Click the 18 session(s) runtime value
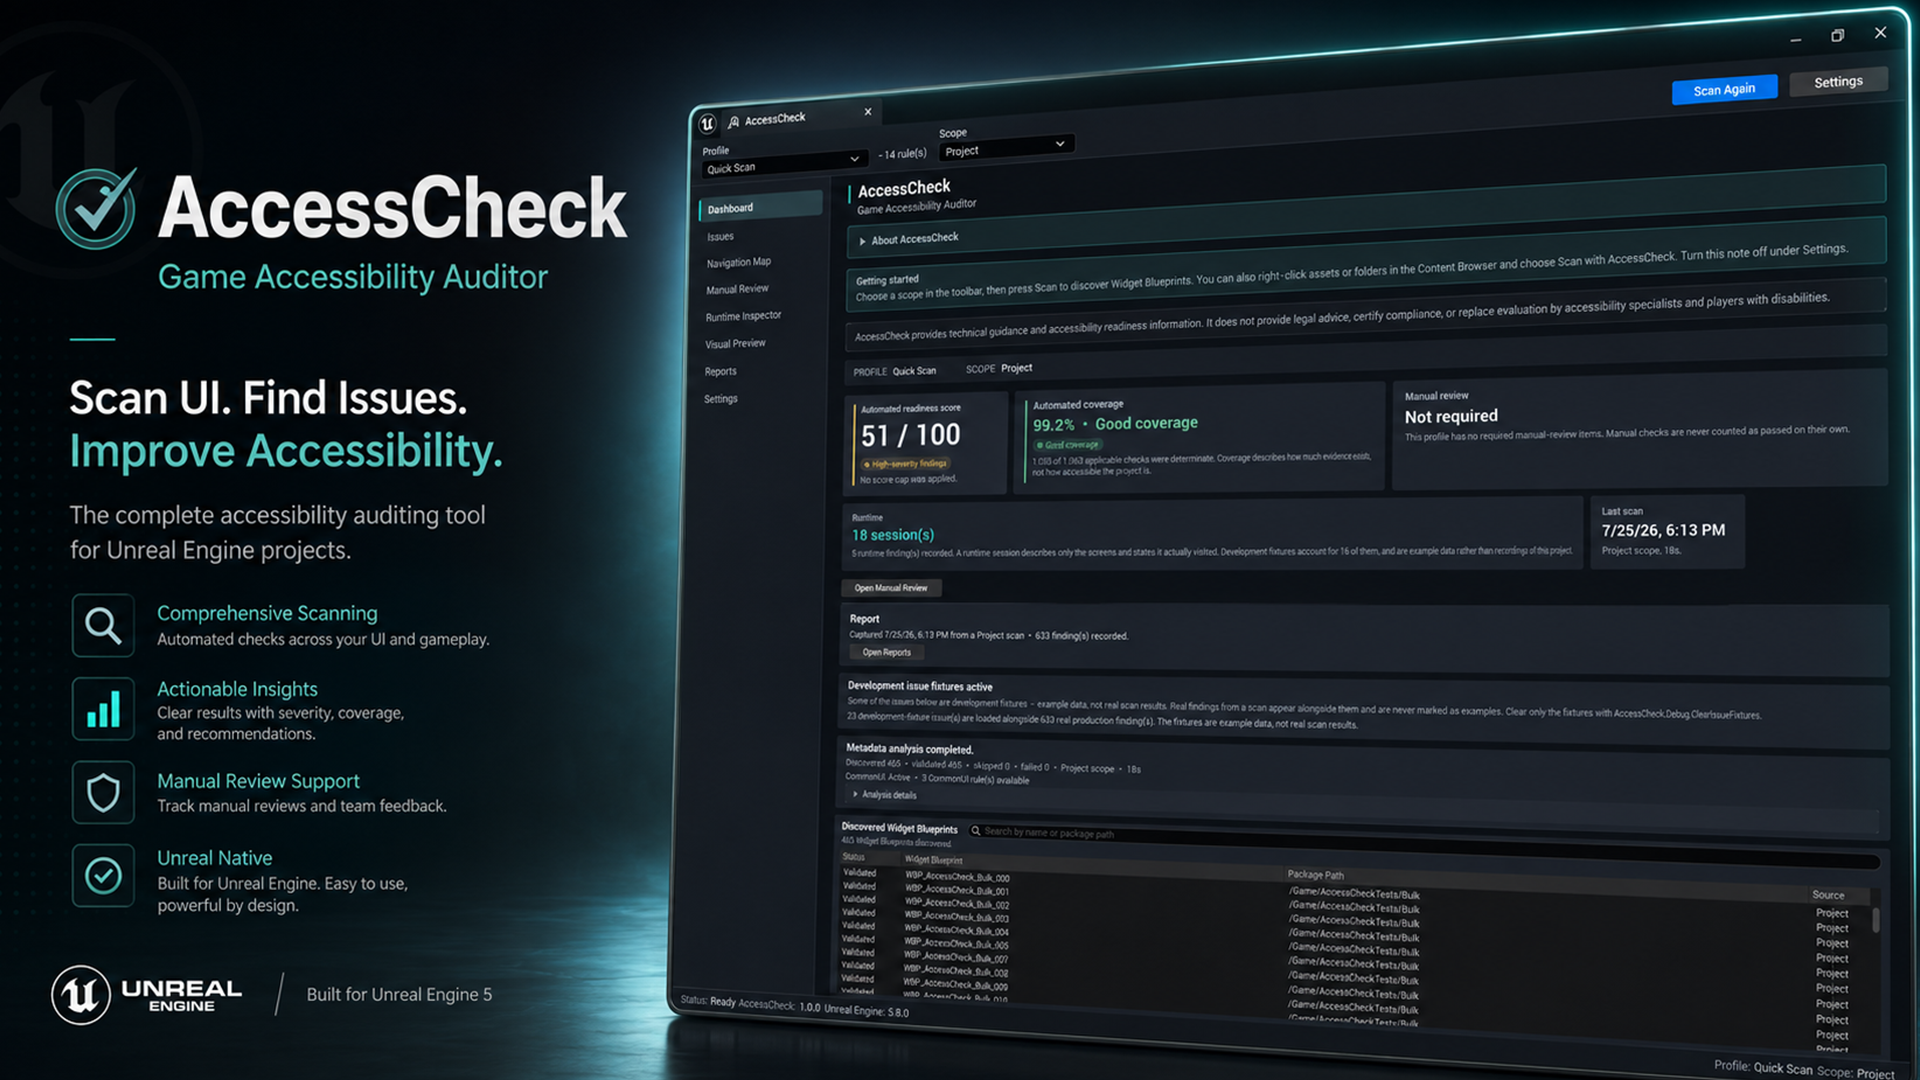This screenshot has width=1920, height=1080. tap(892, 535)
